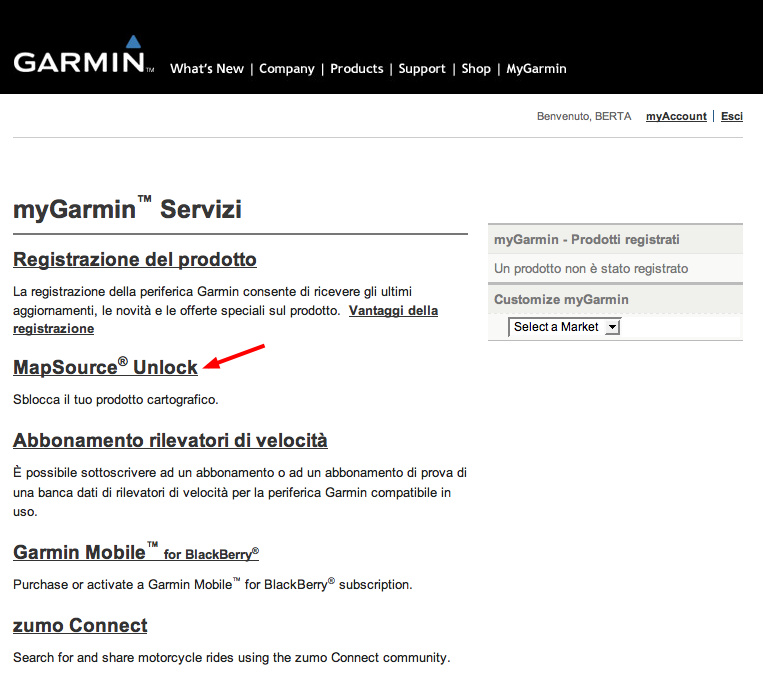The height and width of the screenshot is (689, 763).
Task: Expand the Select a Market dropdown
Action: 564,327
